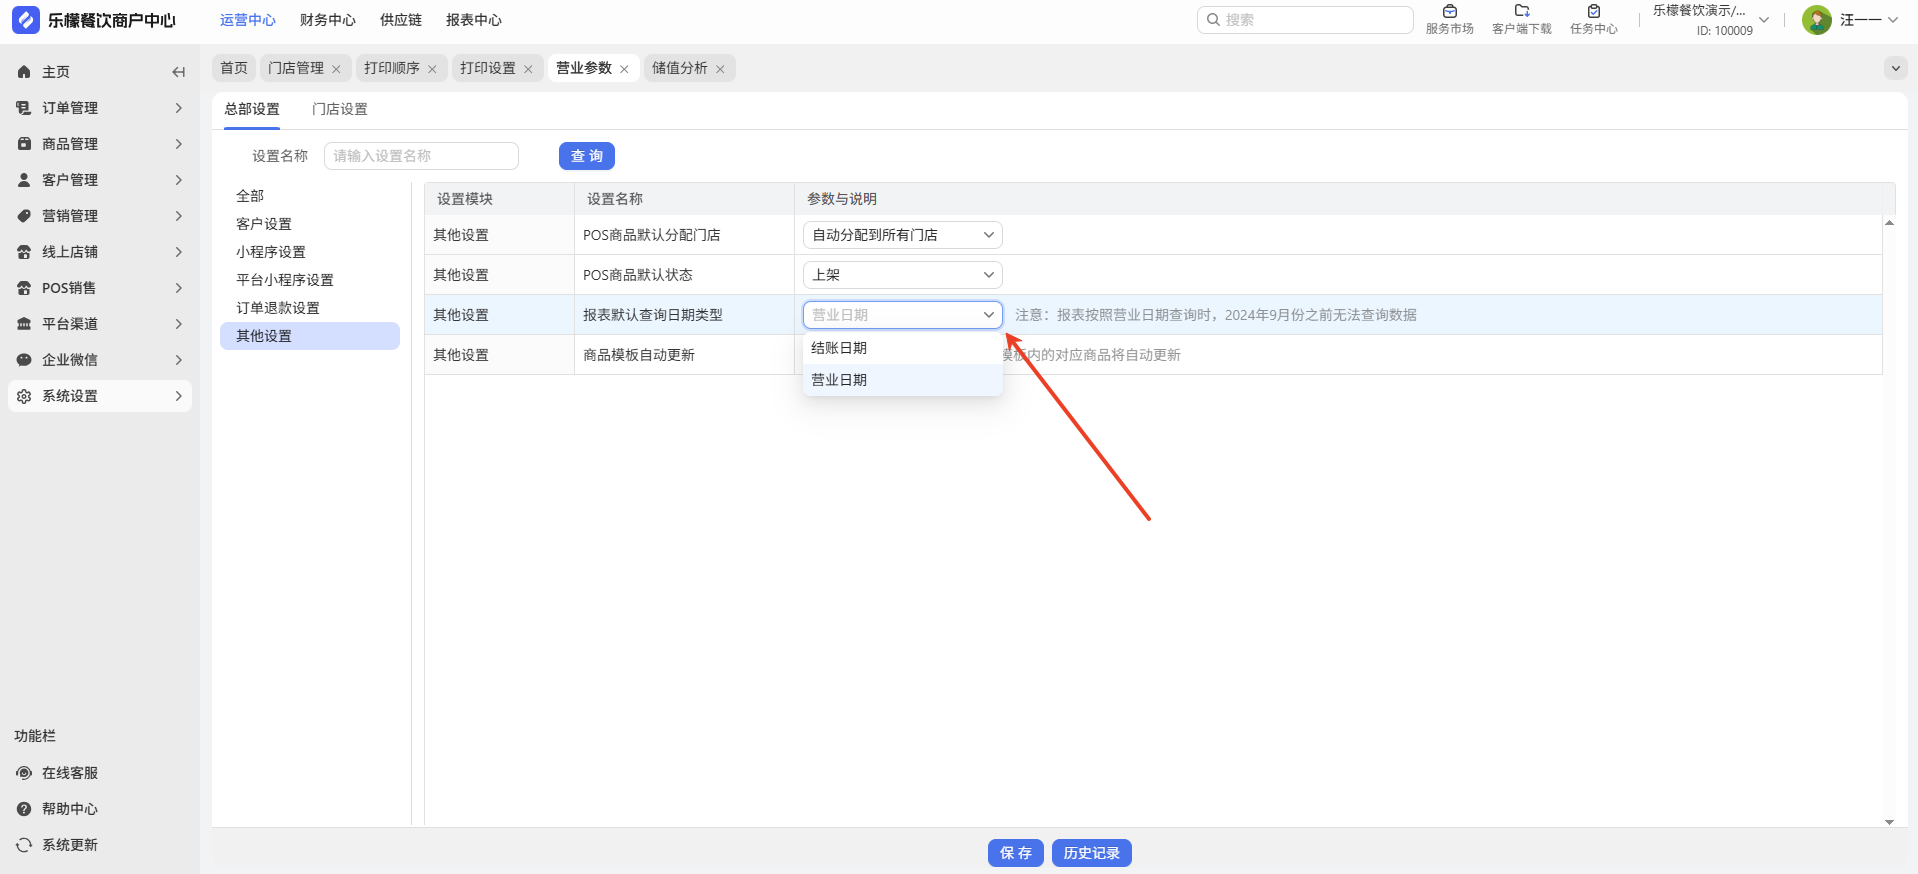Open 任务中心 from top bar
Image resolution: width=1918 pixels, height=874 pixels.
(x=1594, y=20)
